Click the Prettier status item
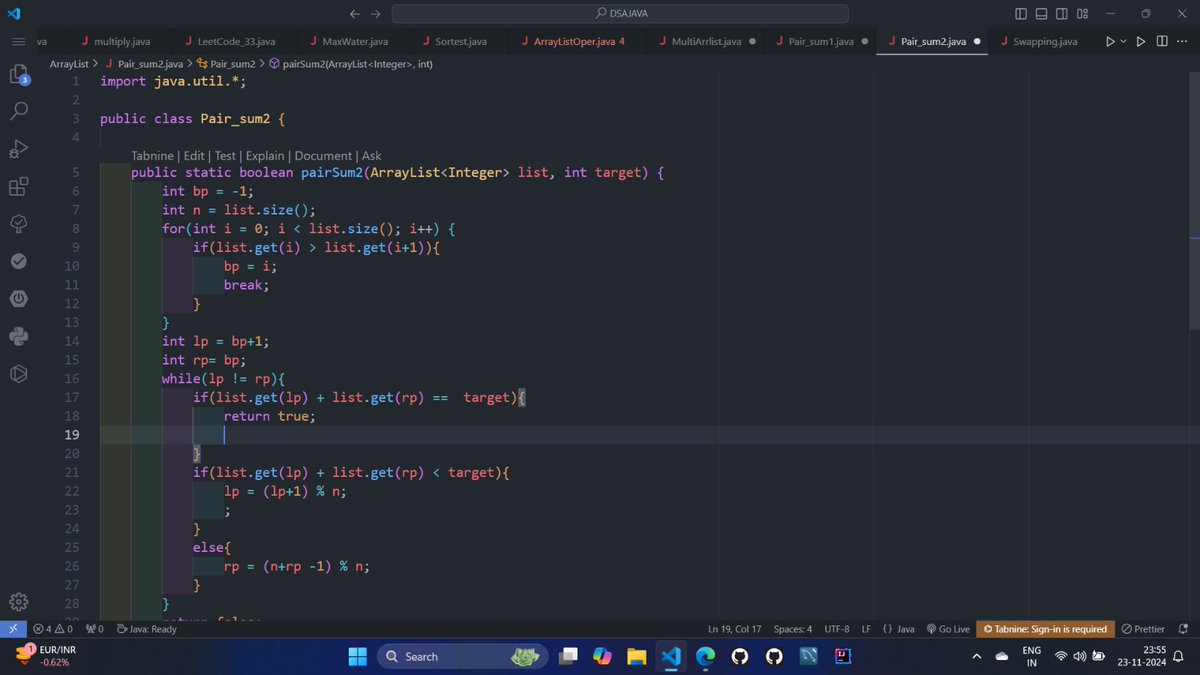This screenshot has width=1200, height=675. [1143, 629]
